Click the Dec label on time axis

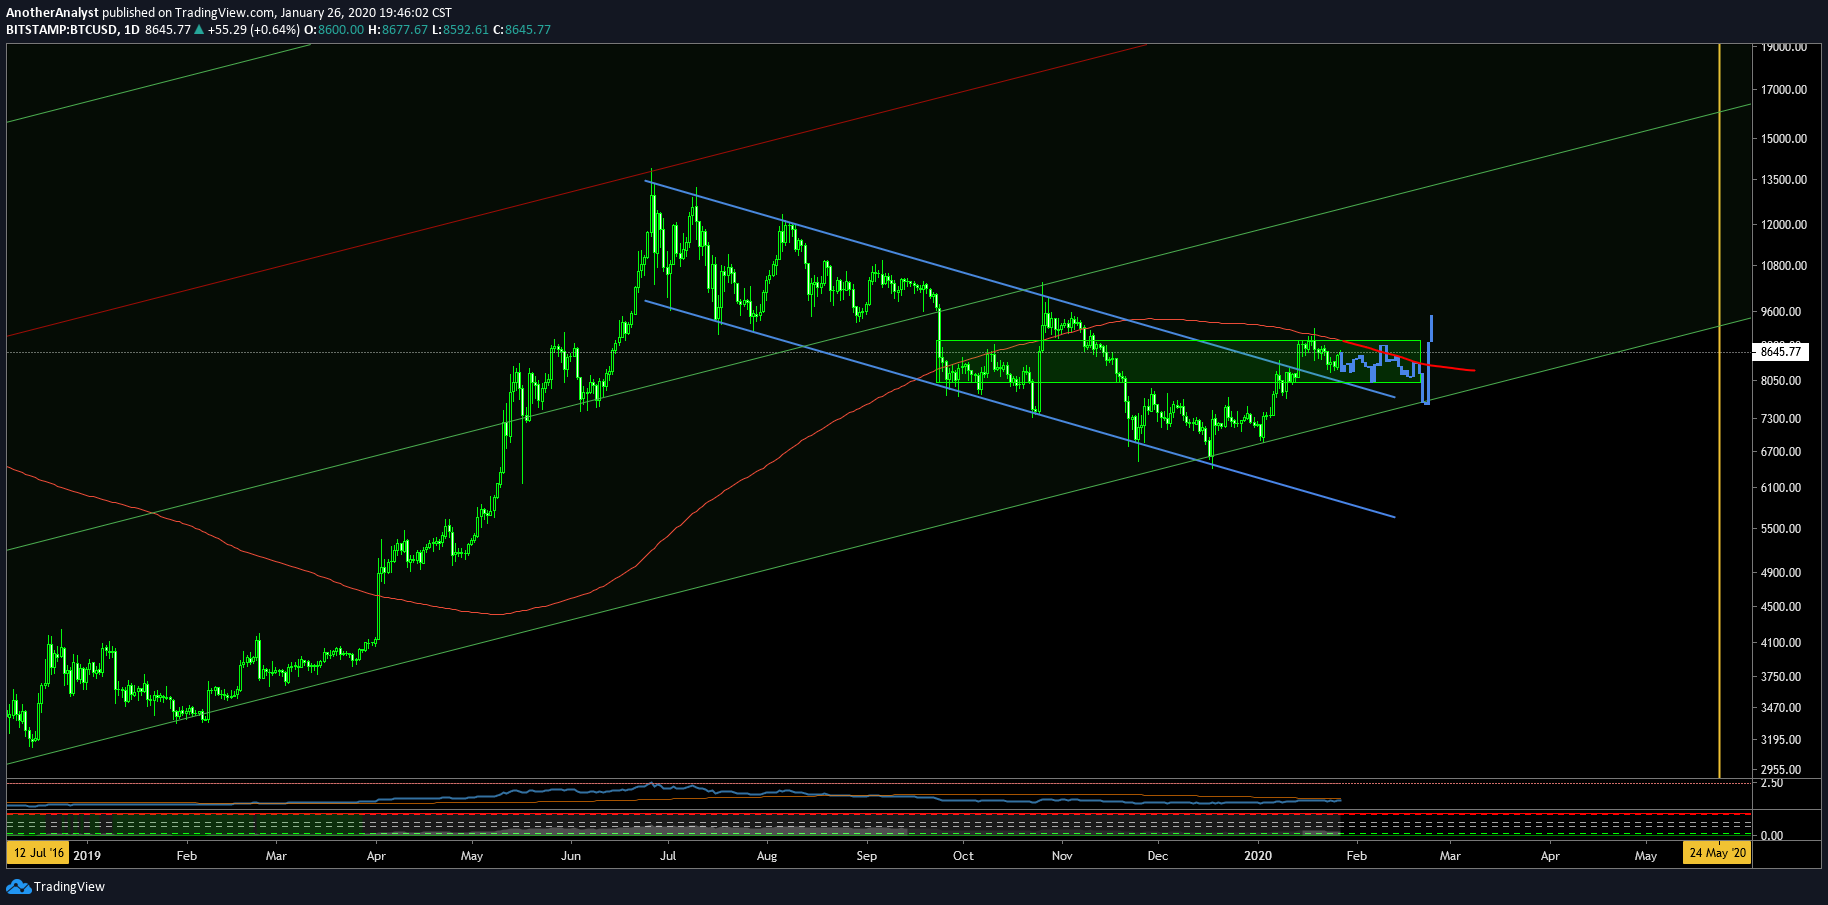pyautogui.click(x=1157, y=856)
